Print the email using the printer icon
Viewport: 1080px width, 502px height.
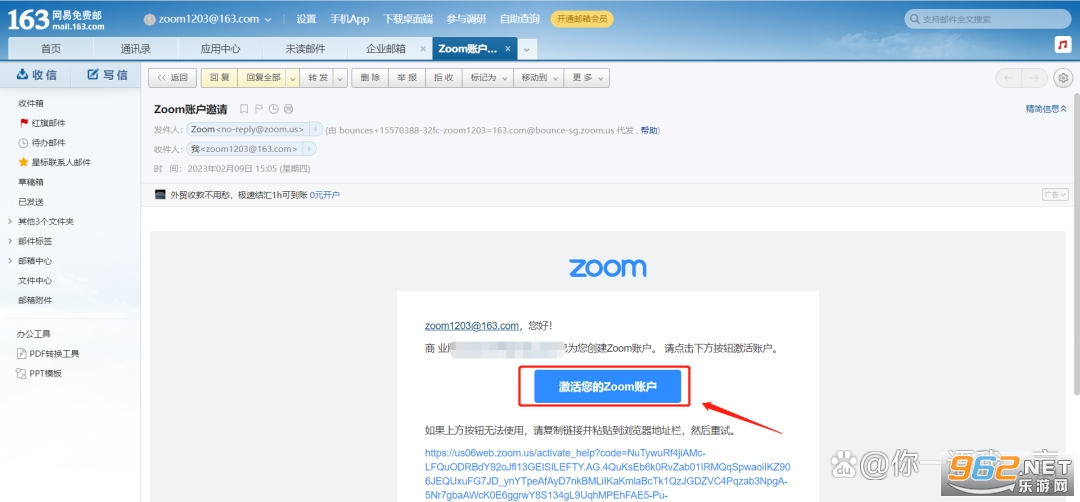(x=289, y=109)
